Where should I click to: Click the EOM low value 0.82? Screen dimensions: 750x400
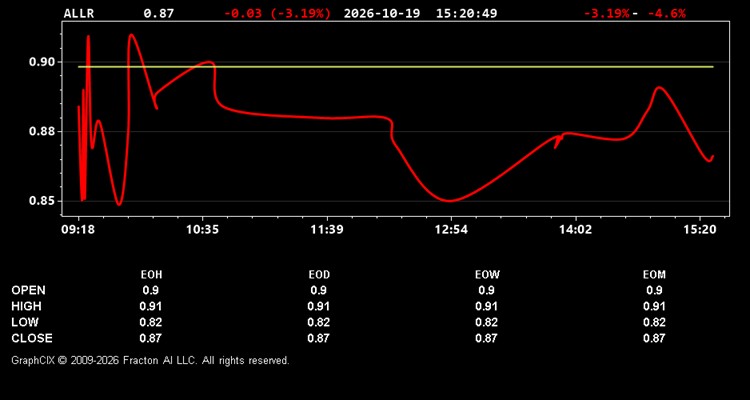654,322
